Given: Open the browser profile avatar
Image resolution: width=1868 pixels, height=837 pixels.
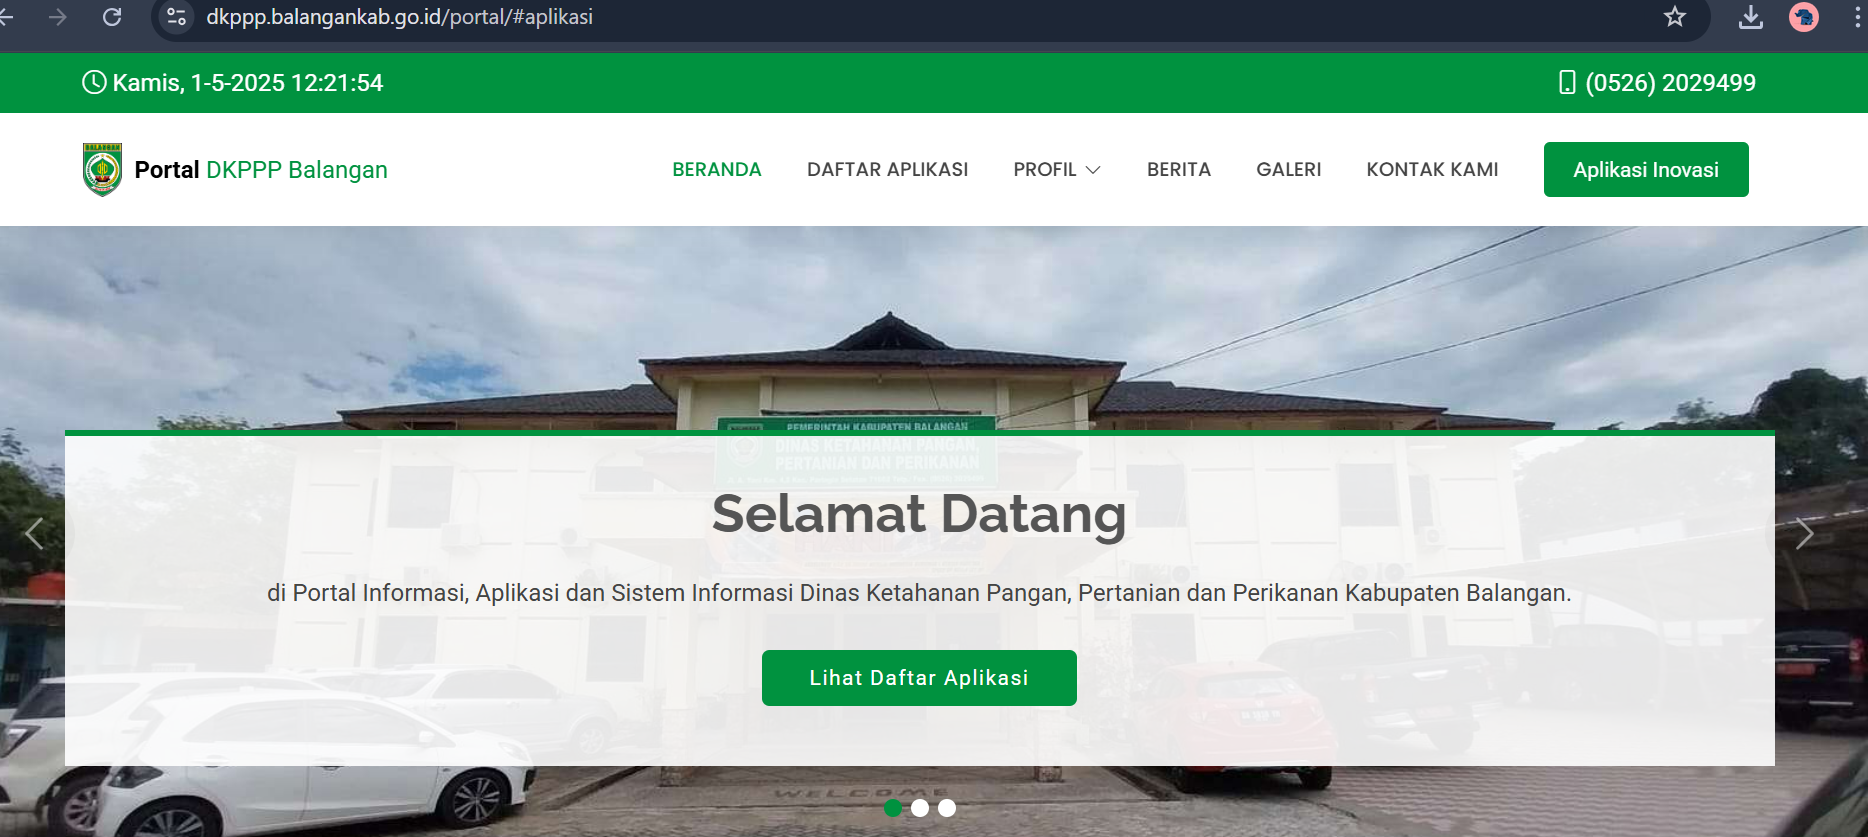Looking at the screenshot, I should point(1804,17).
